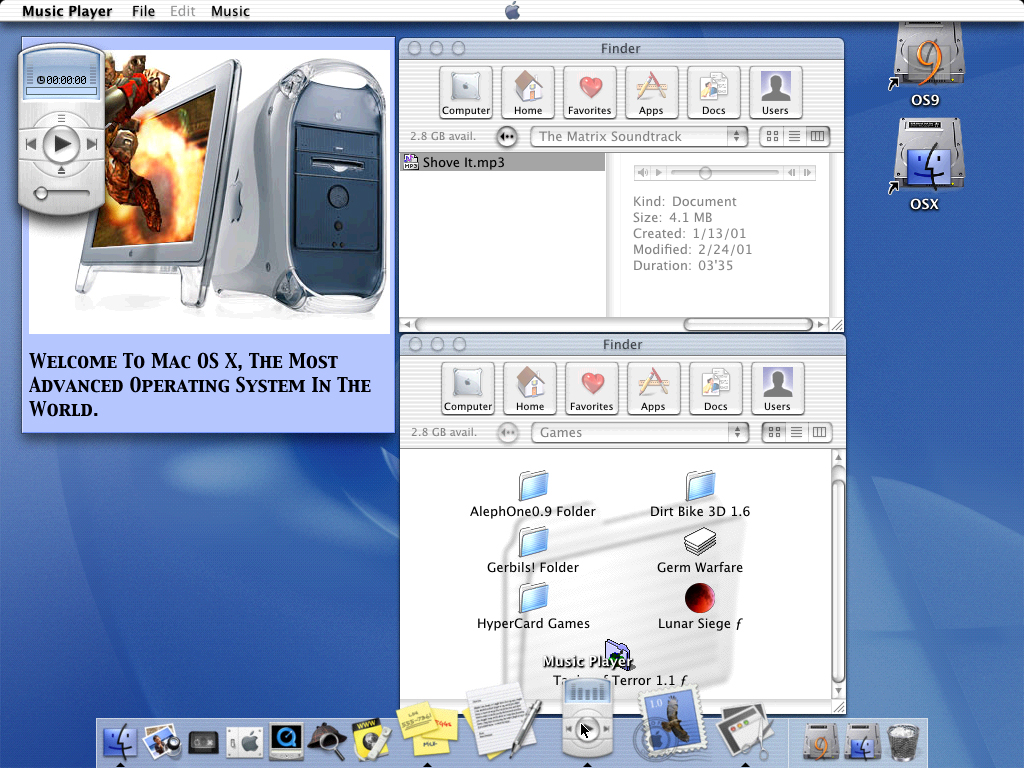This screenshot has height=768, width=1024.
Task: Open the File menu
Action: pyautogui.click(x=143, y=11)
